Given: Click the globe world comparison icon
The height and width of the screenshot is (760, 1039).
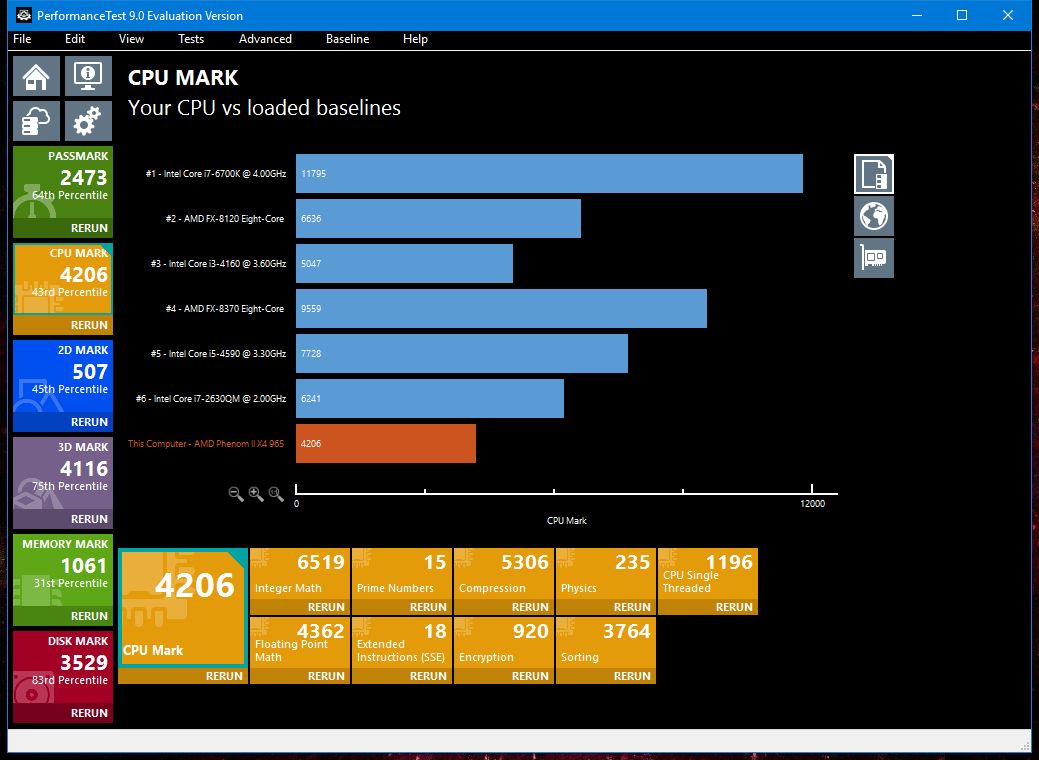Looking at the screenshot, I should 873,216.
